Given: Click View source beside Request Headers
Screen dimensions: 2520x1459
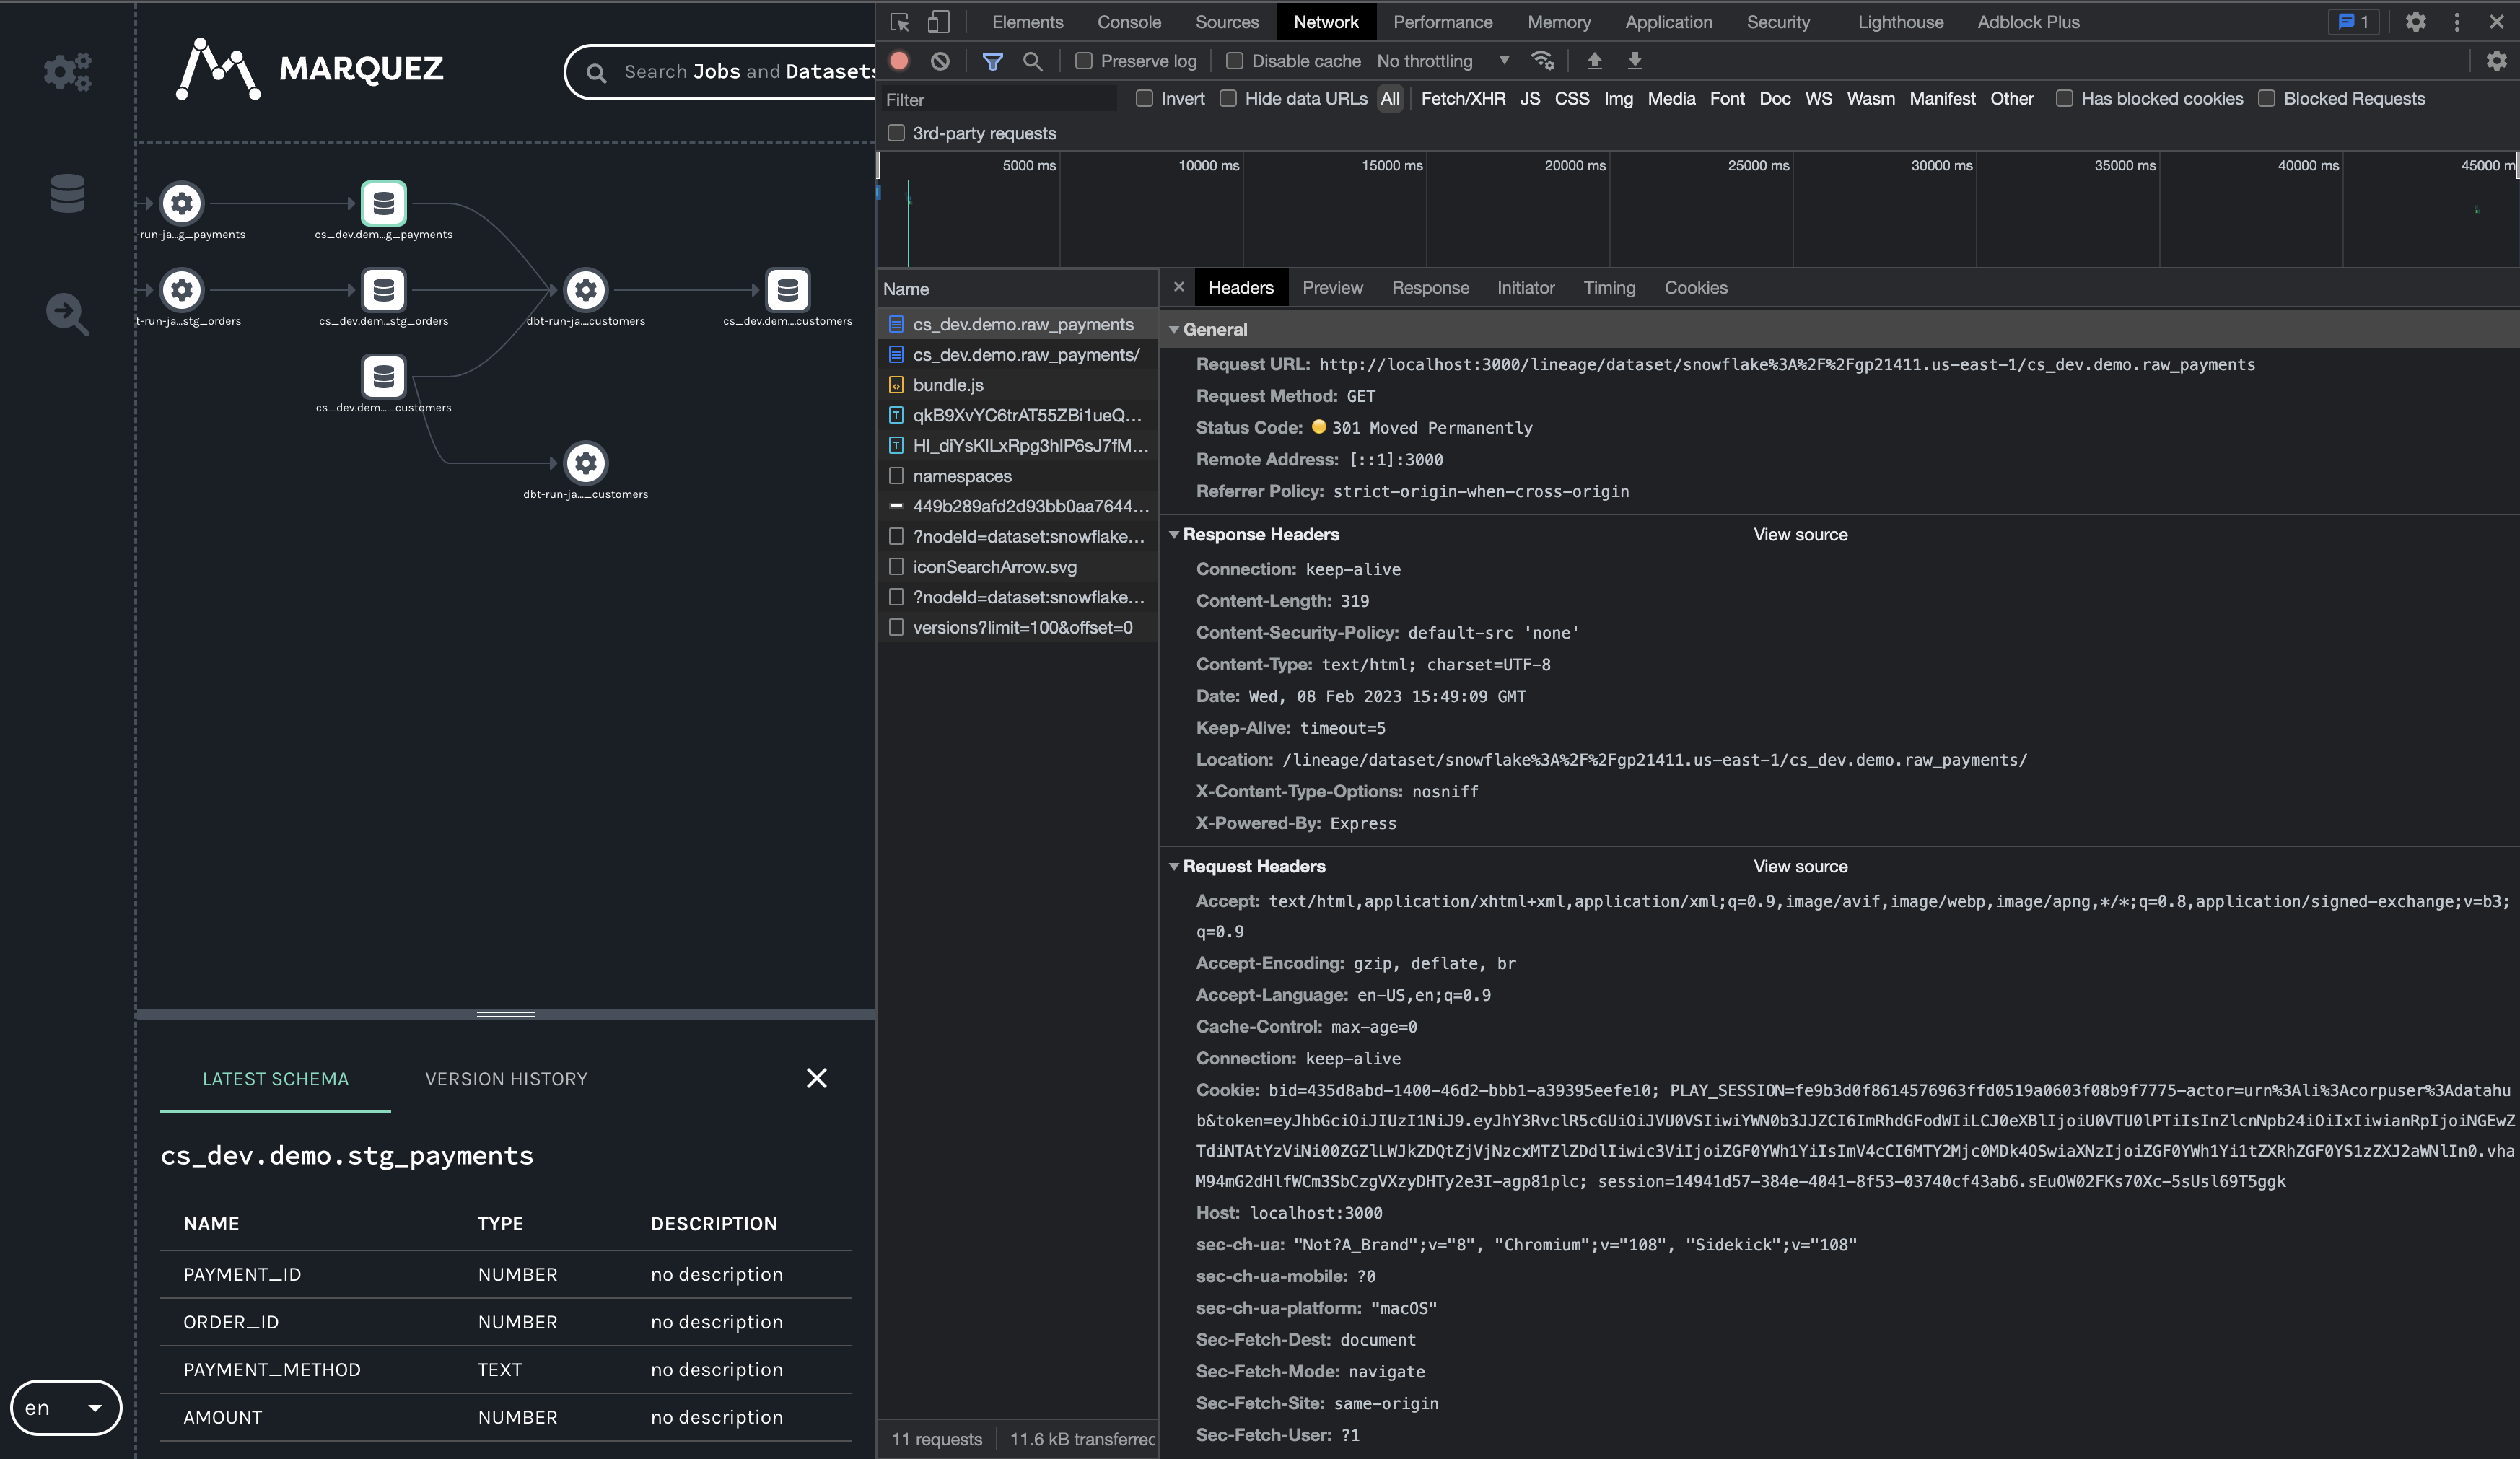Looking at the screenshot, I should click(1800, 866).
